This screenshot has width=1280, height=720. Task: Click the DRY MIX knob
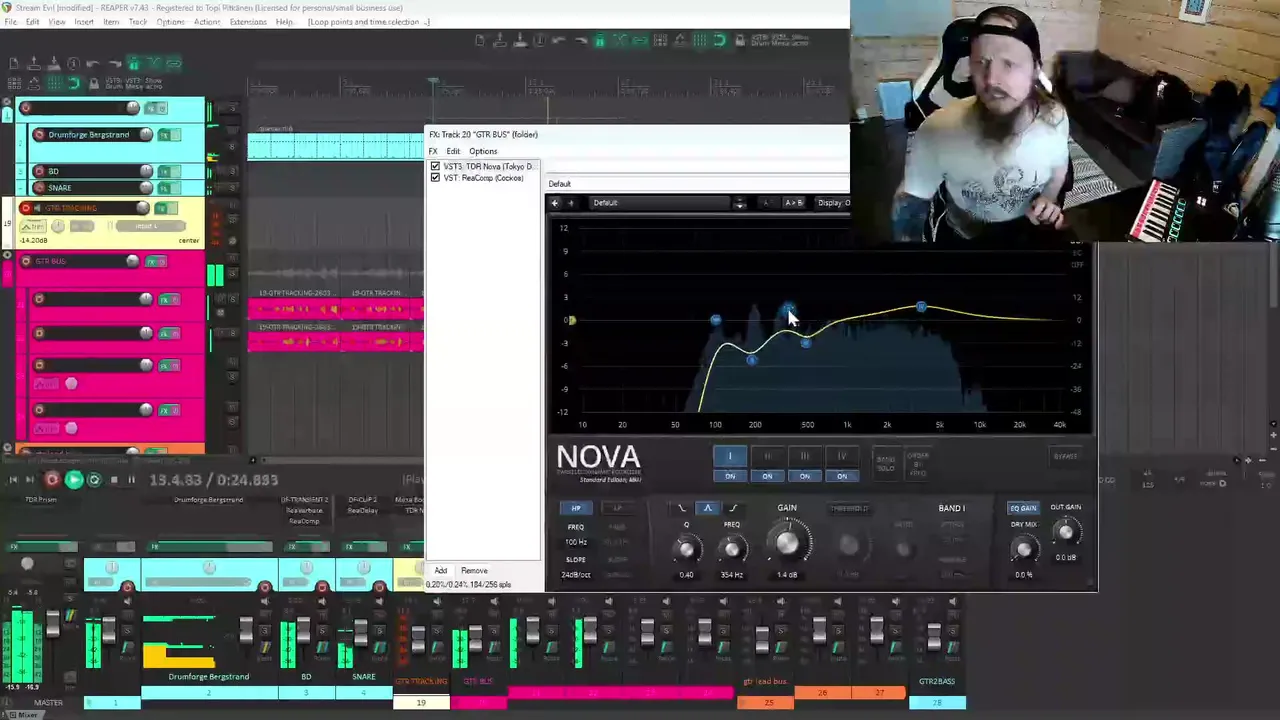pyautogui.click(x=1023, y=549)
